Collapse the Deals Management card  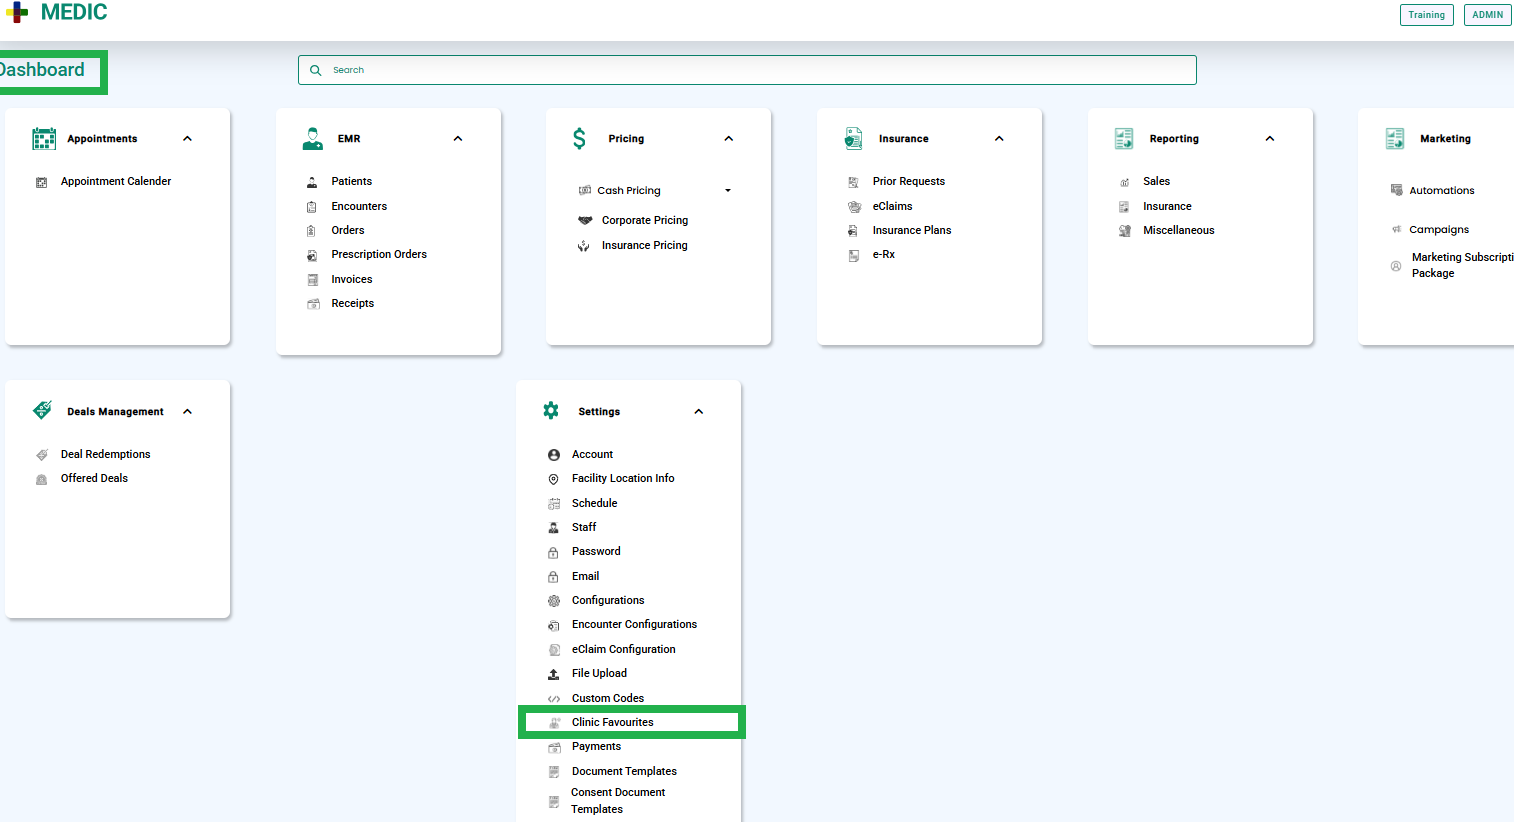[x=187, y=412]
